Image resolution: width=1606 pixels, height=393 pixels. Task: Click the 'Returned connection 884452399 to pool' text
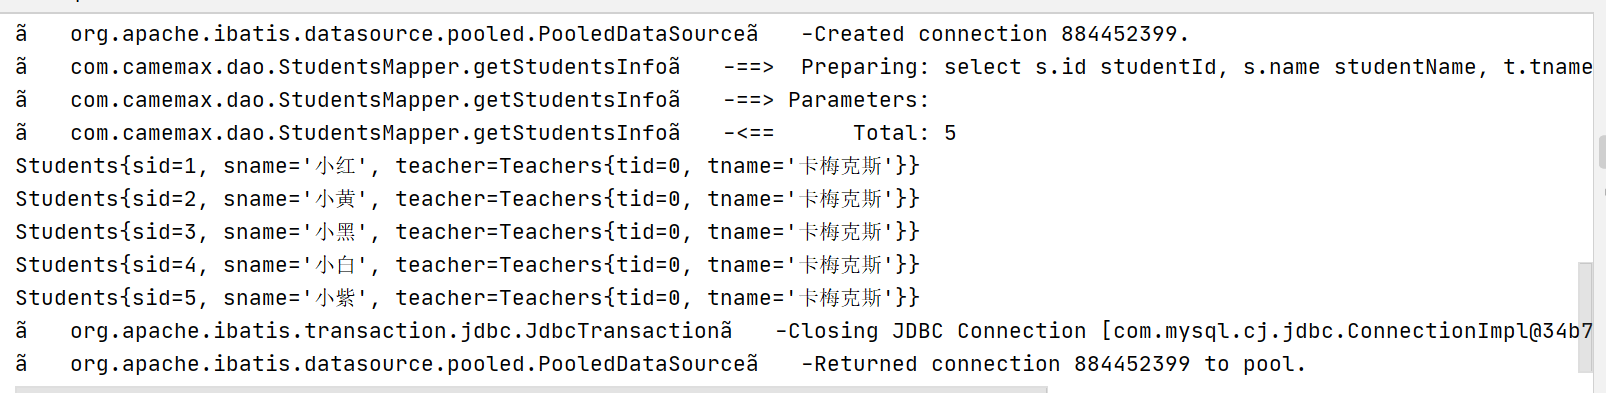[x=1060, y=364]
